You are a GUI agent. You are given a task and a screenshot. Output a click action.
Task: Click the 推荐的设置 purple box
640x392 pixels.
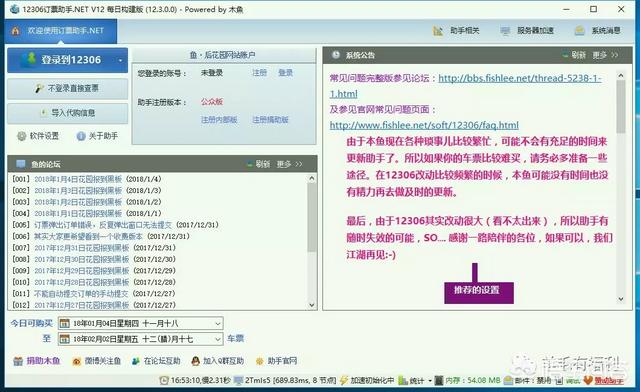tap(479, 292)
